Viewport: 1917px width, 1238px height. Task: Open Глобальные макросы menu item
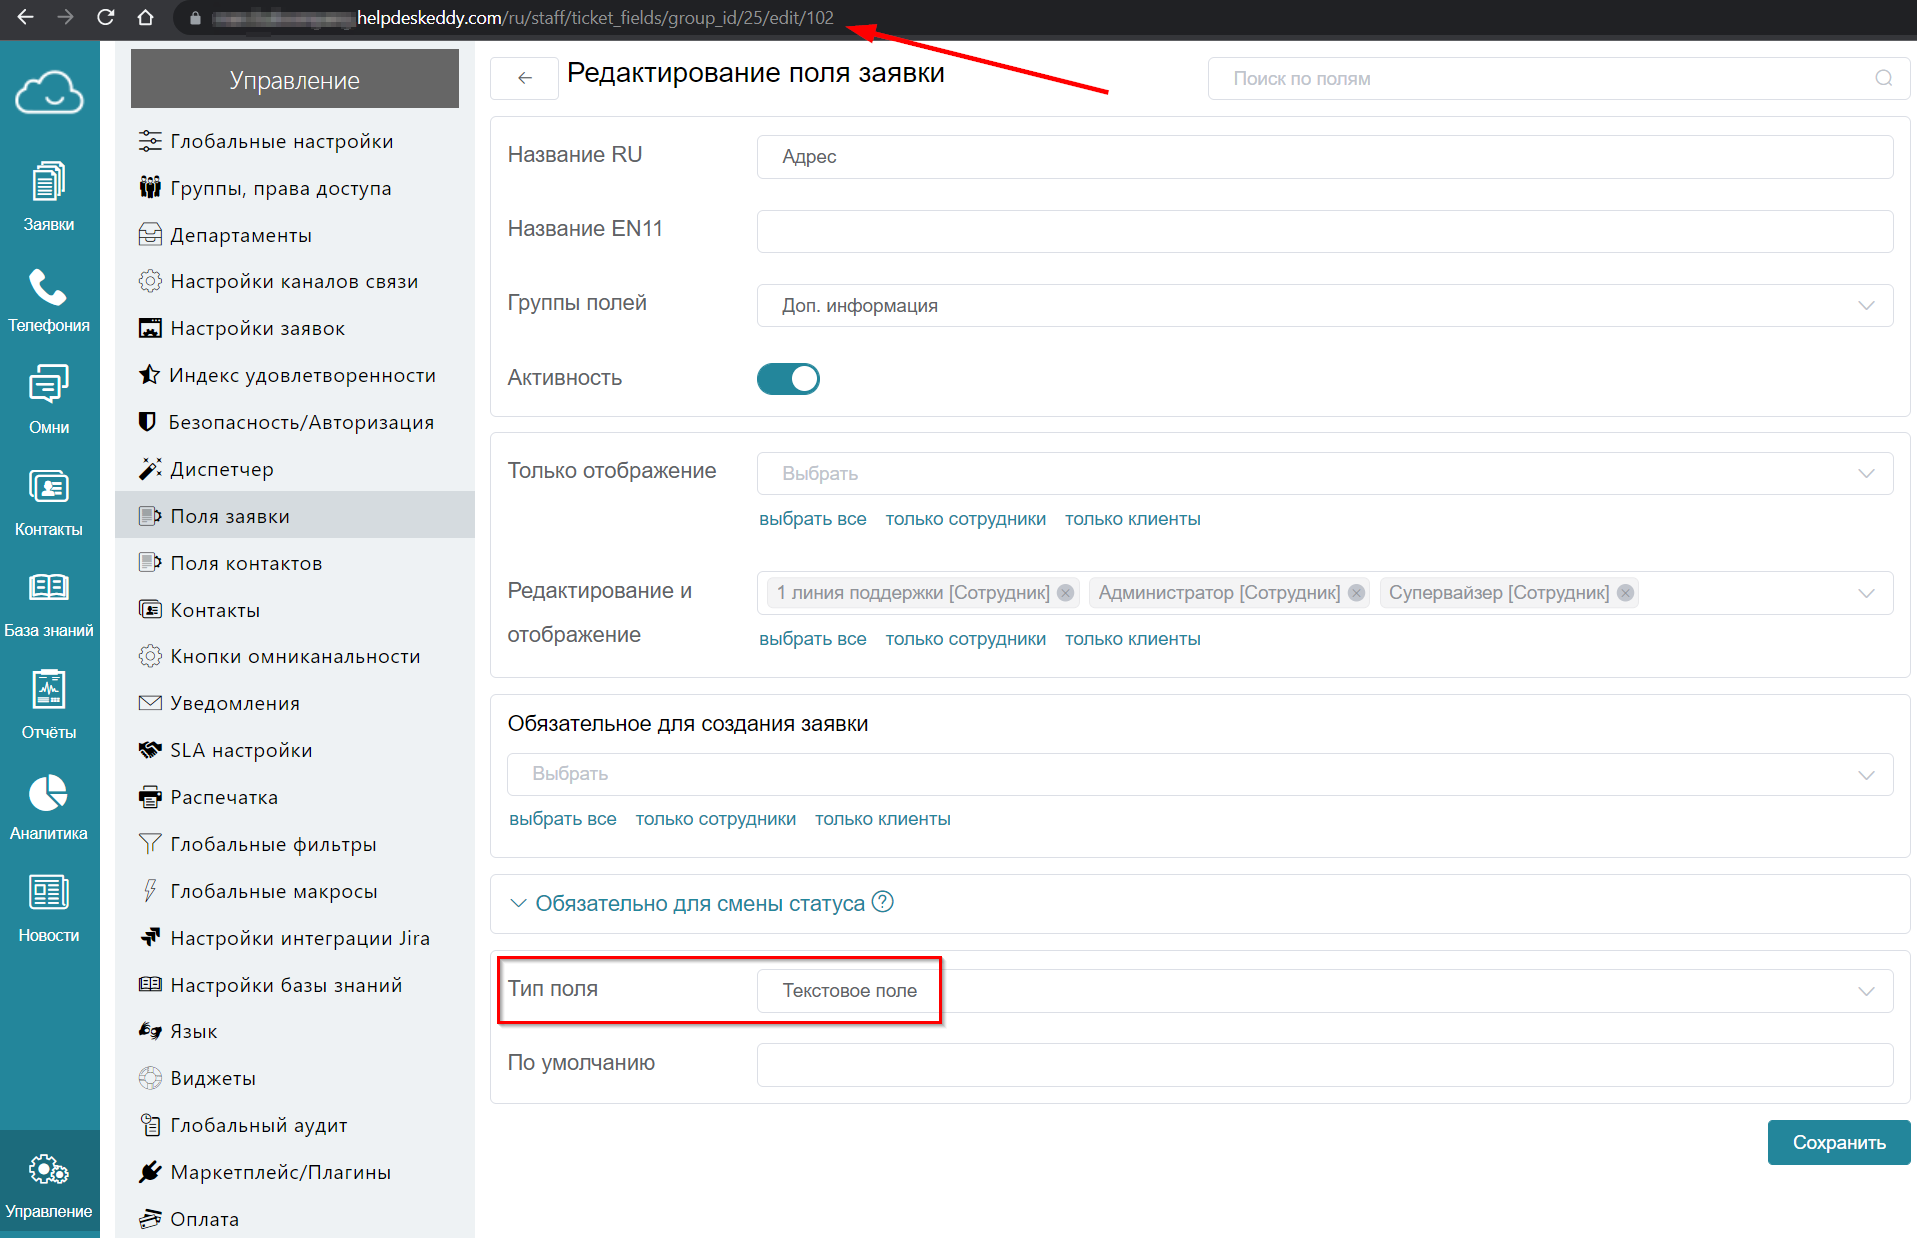(295, 891)
